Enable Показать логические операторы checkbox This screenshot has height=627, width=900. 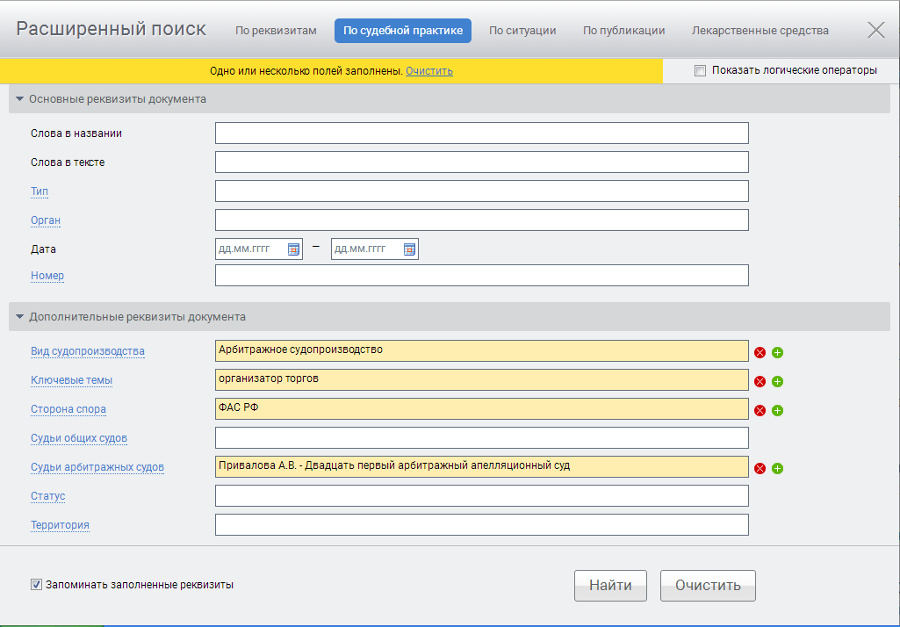tap(700, 71)
